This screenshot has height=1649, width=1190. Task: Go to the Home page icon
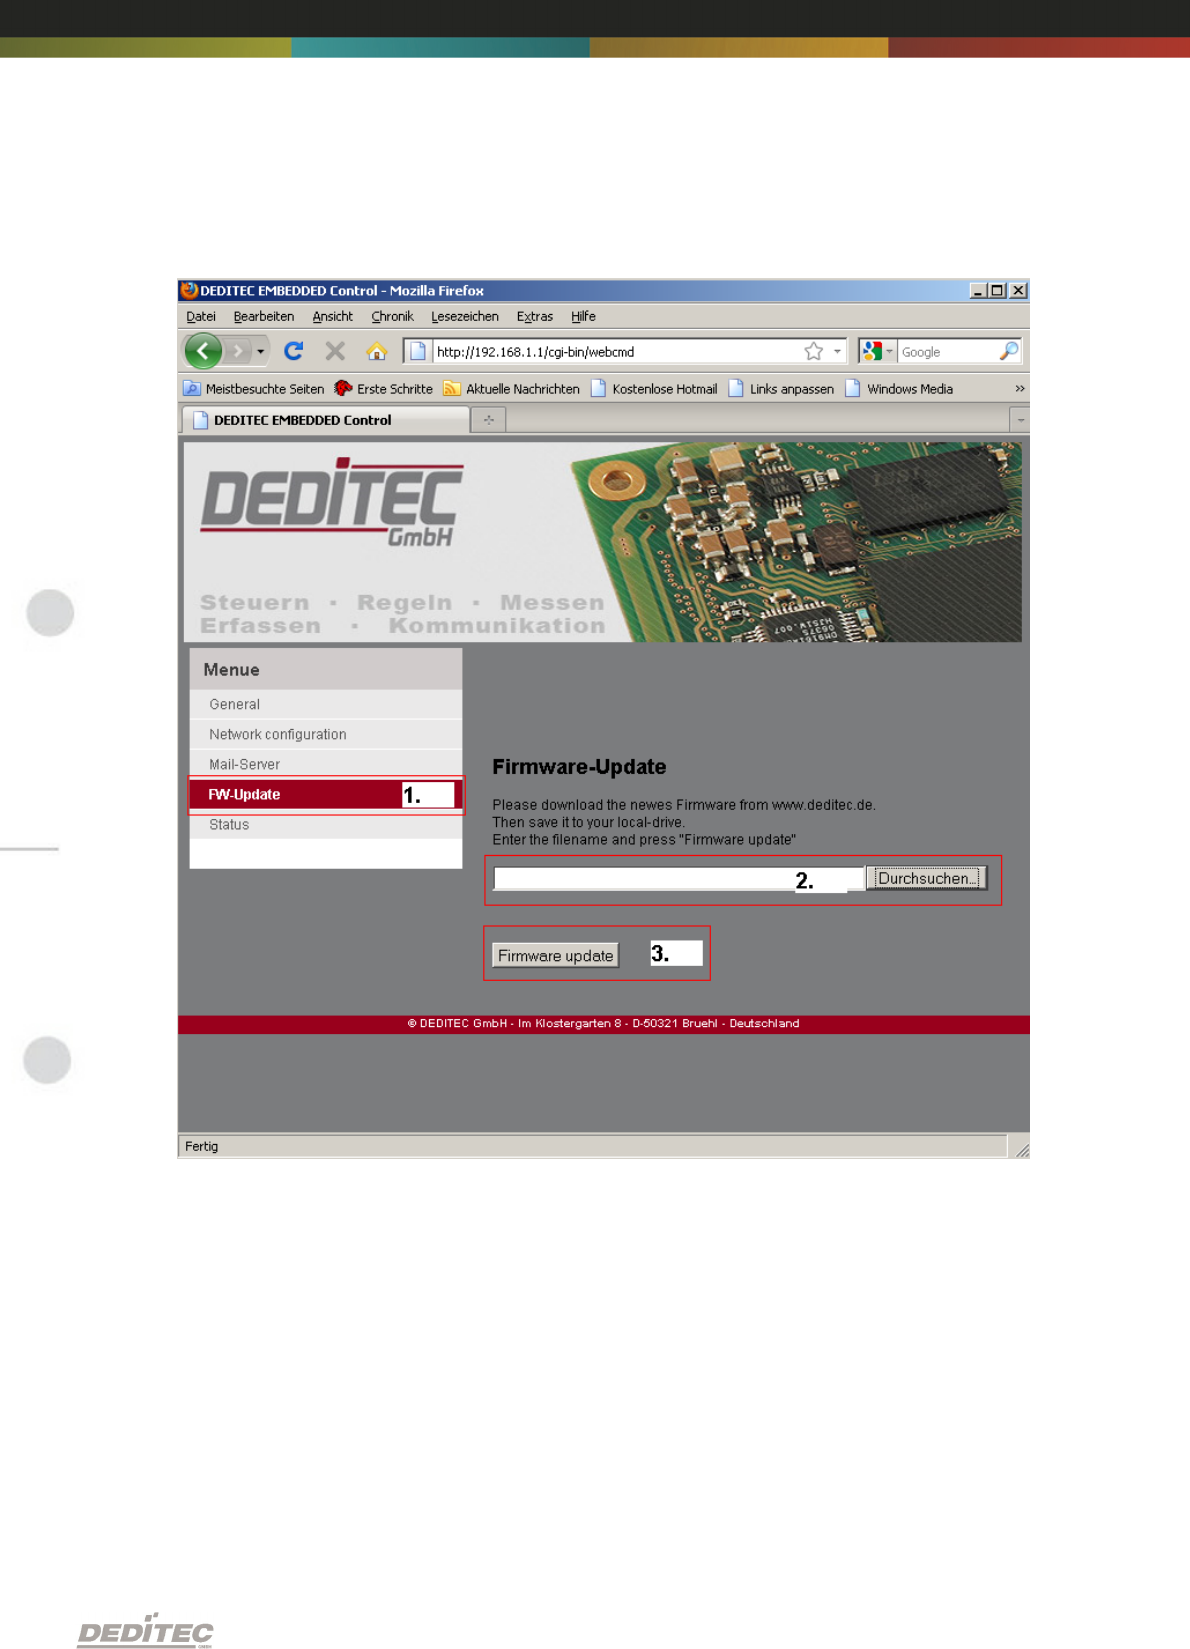[376, 351]
